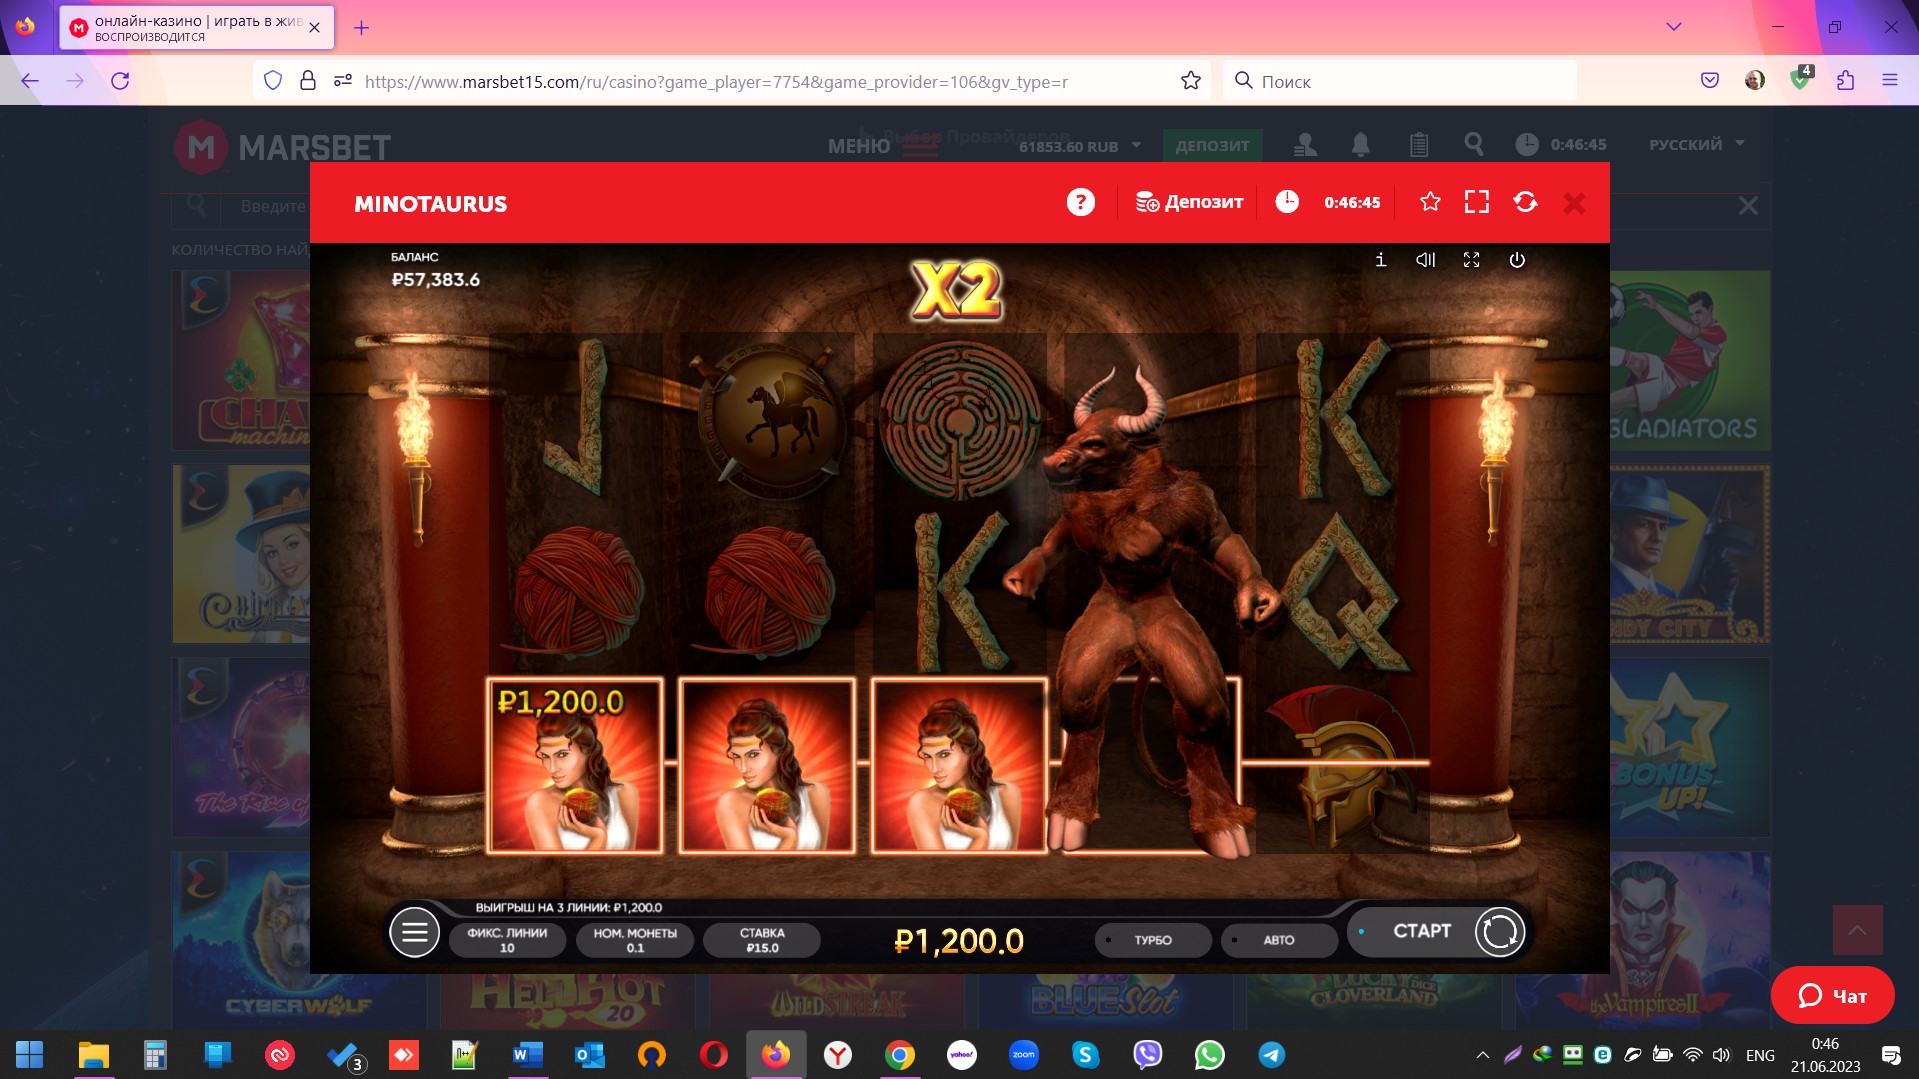Viewport: 1919px width, 1079px height.
Task: Open Microsoft Word from taskbar
Action: point(527,1055)
